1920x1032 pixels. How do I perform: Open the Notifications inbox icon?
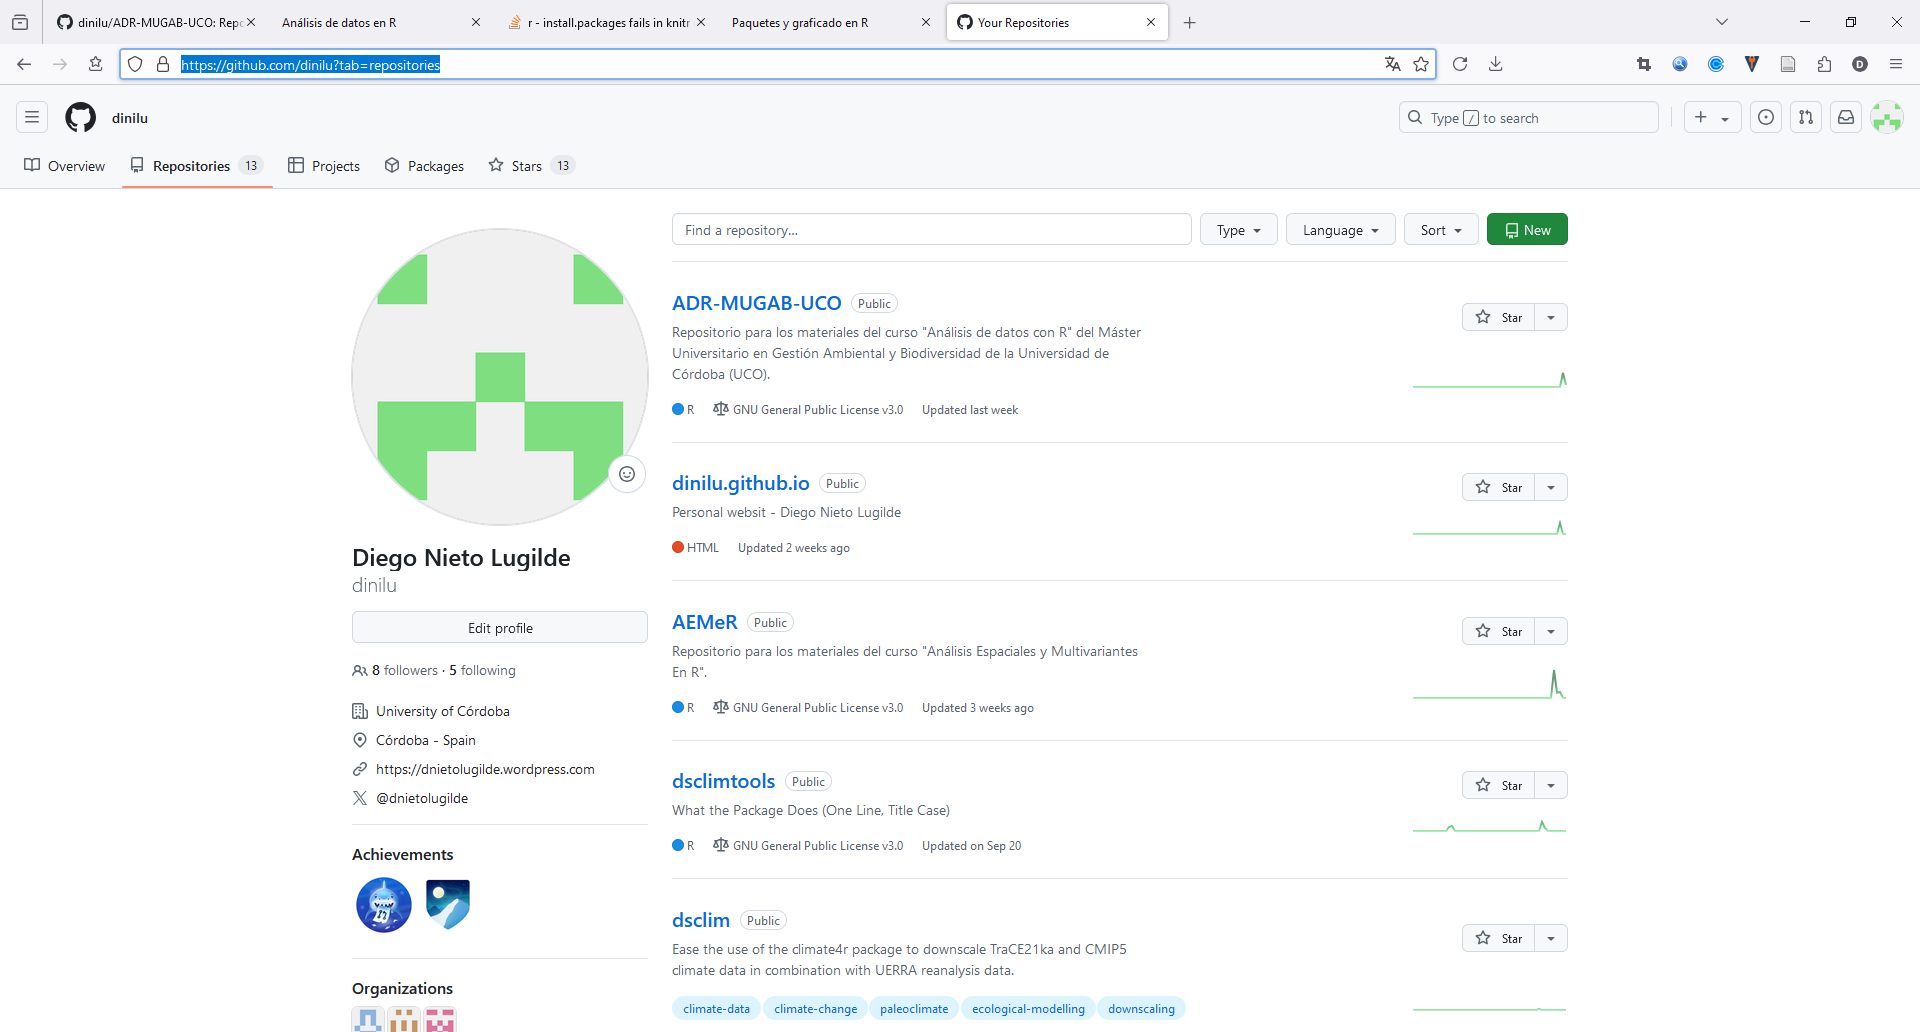pyautogui.click(x=1846, y=117)
